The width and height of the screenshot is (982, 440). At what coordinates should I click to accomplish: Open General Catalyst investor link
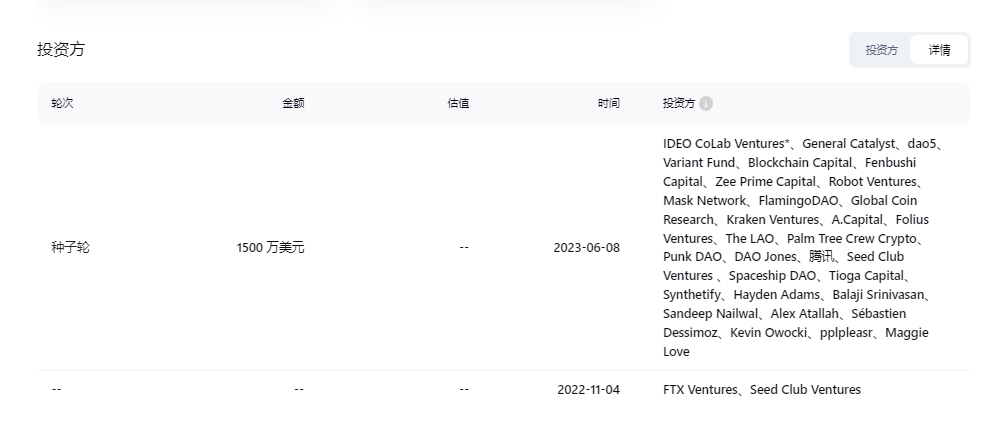[849, 144]
